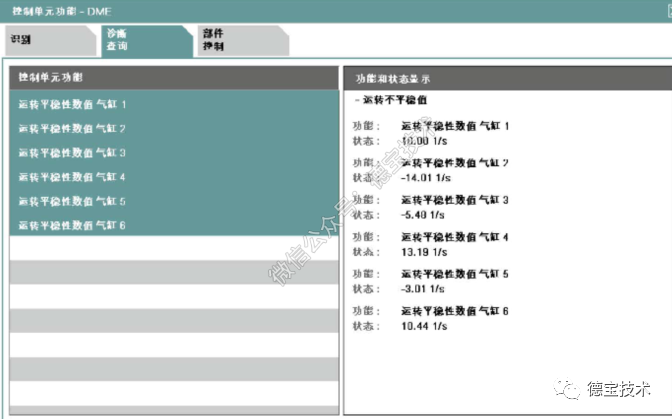Open the 部件控制 tab
Viewport: 672px width, 419px height.
point(213,40)
